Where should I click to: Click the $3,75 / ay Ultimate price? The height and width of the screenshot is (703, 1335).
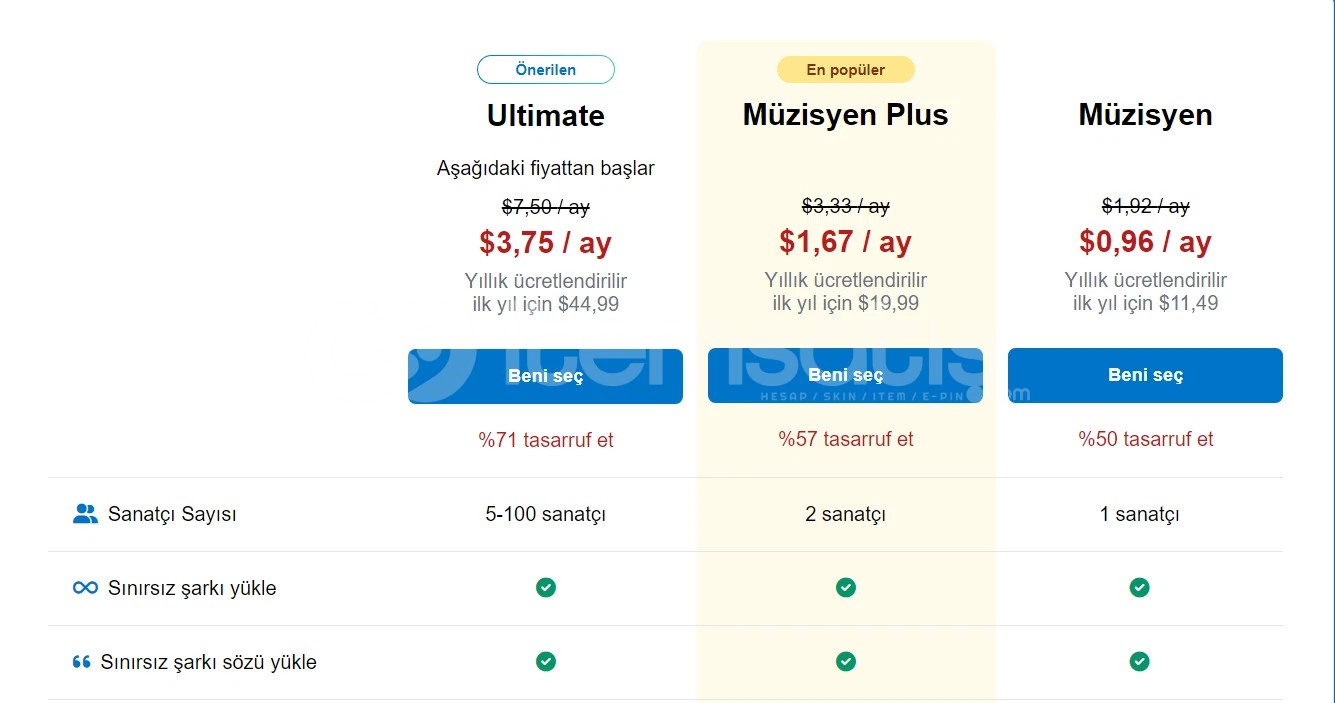click(546, 242)
